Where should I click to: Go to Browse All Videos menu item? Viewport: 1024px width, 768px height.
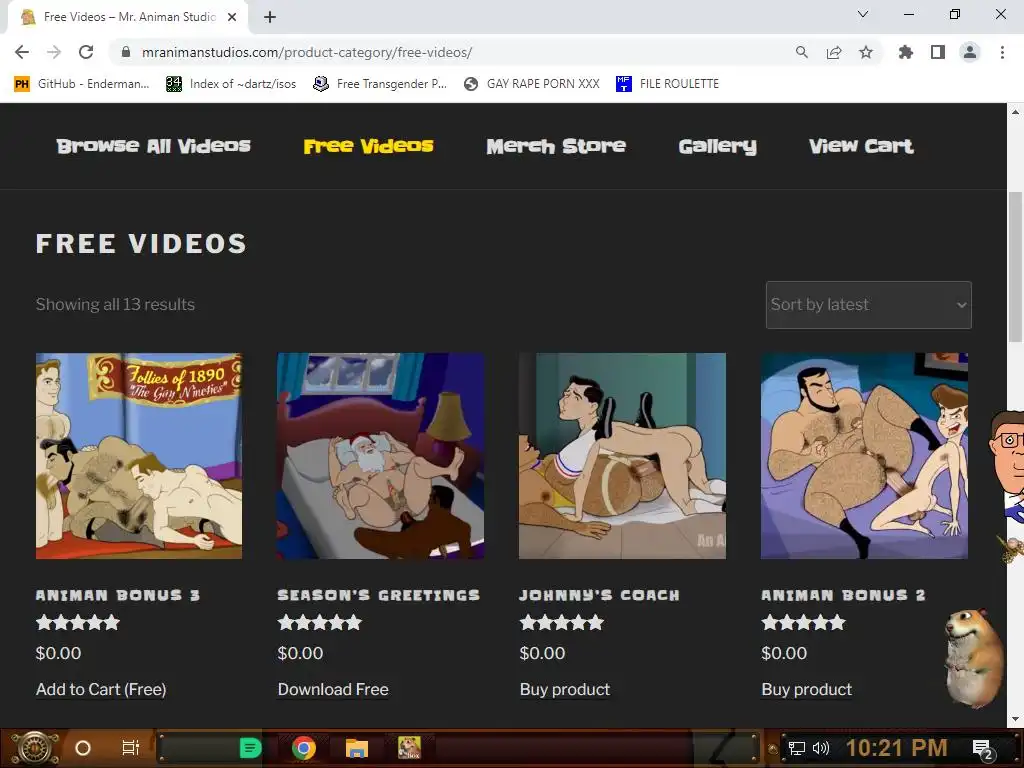click(x=153, y=146)
